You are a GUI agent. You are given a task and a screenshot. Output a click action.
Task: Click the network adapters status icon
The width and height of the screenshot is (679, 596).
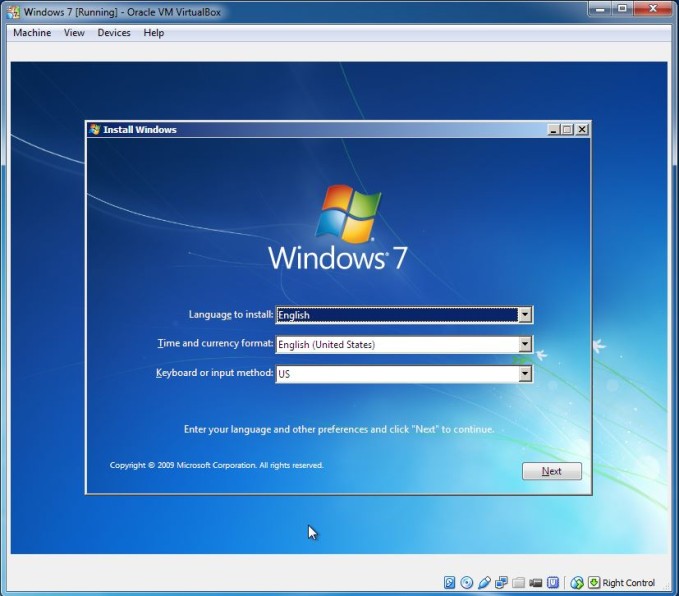(501, 583)
